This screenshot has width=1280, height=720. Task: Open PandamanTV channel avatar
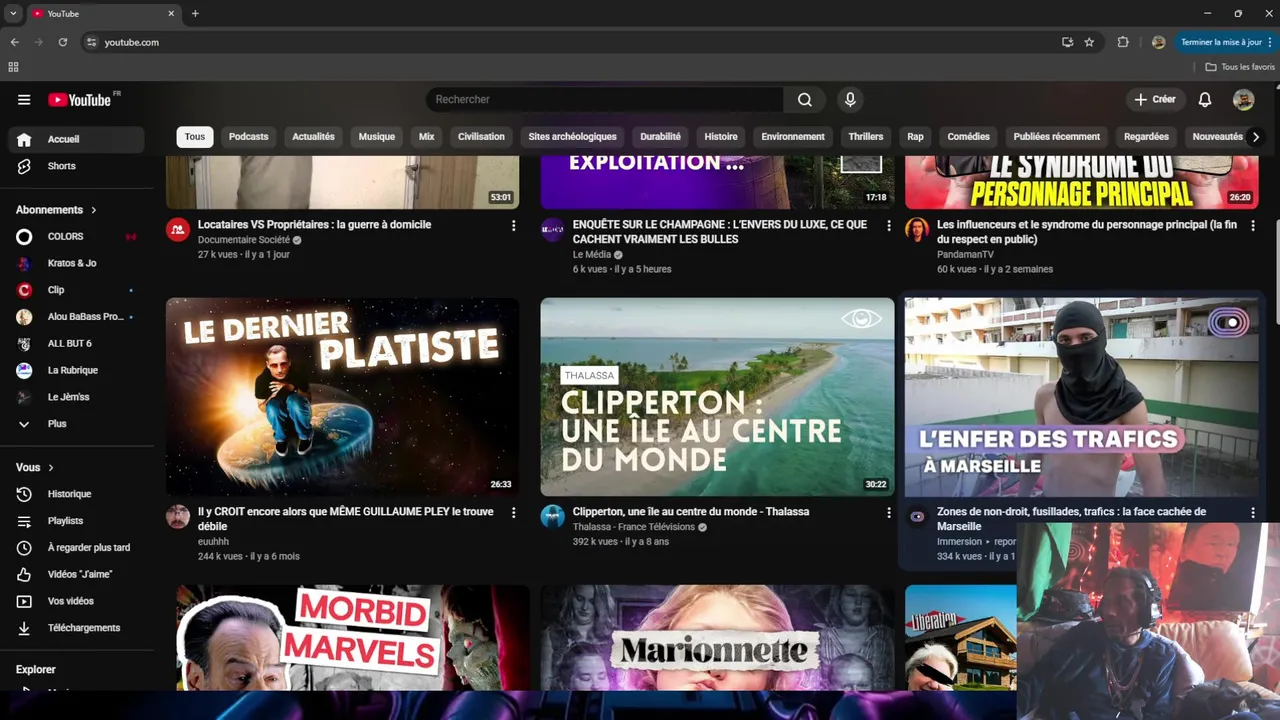(x=917, y=230)
